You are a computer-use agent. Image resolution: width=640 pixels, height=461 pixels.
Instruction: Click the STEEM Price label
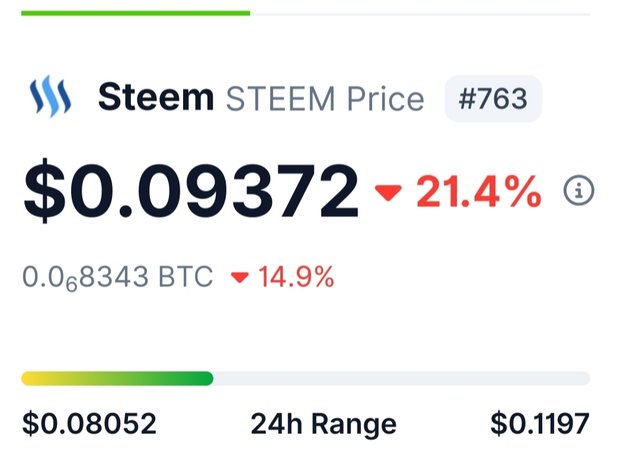pos(325,99)
